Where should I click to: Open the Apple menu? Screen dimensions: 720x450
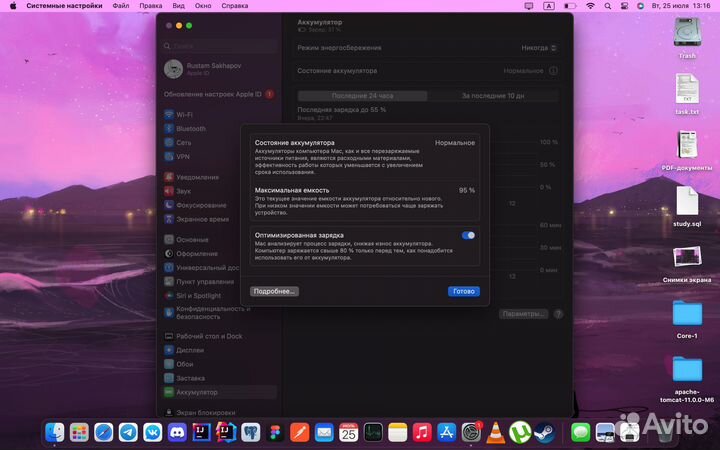click(x=13, y=6)
